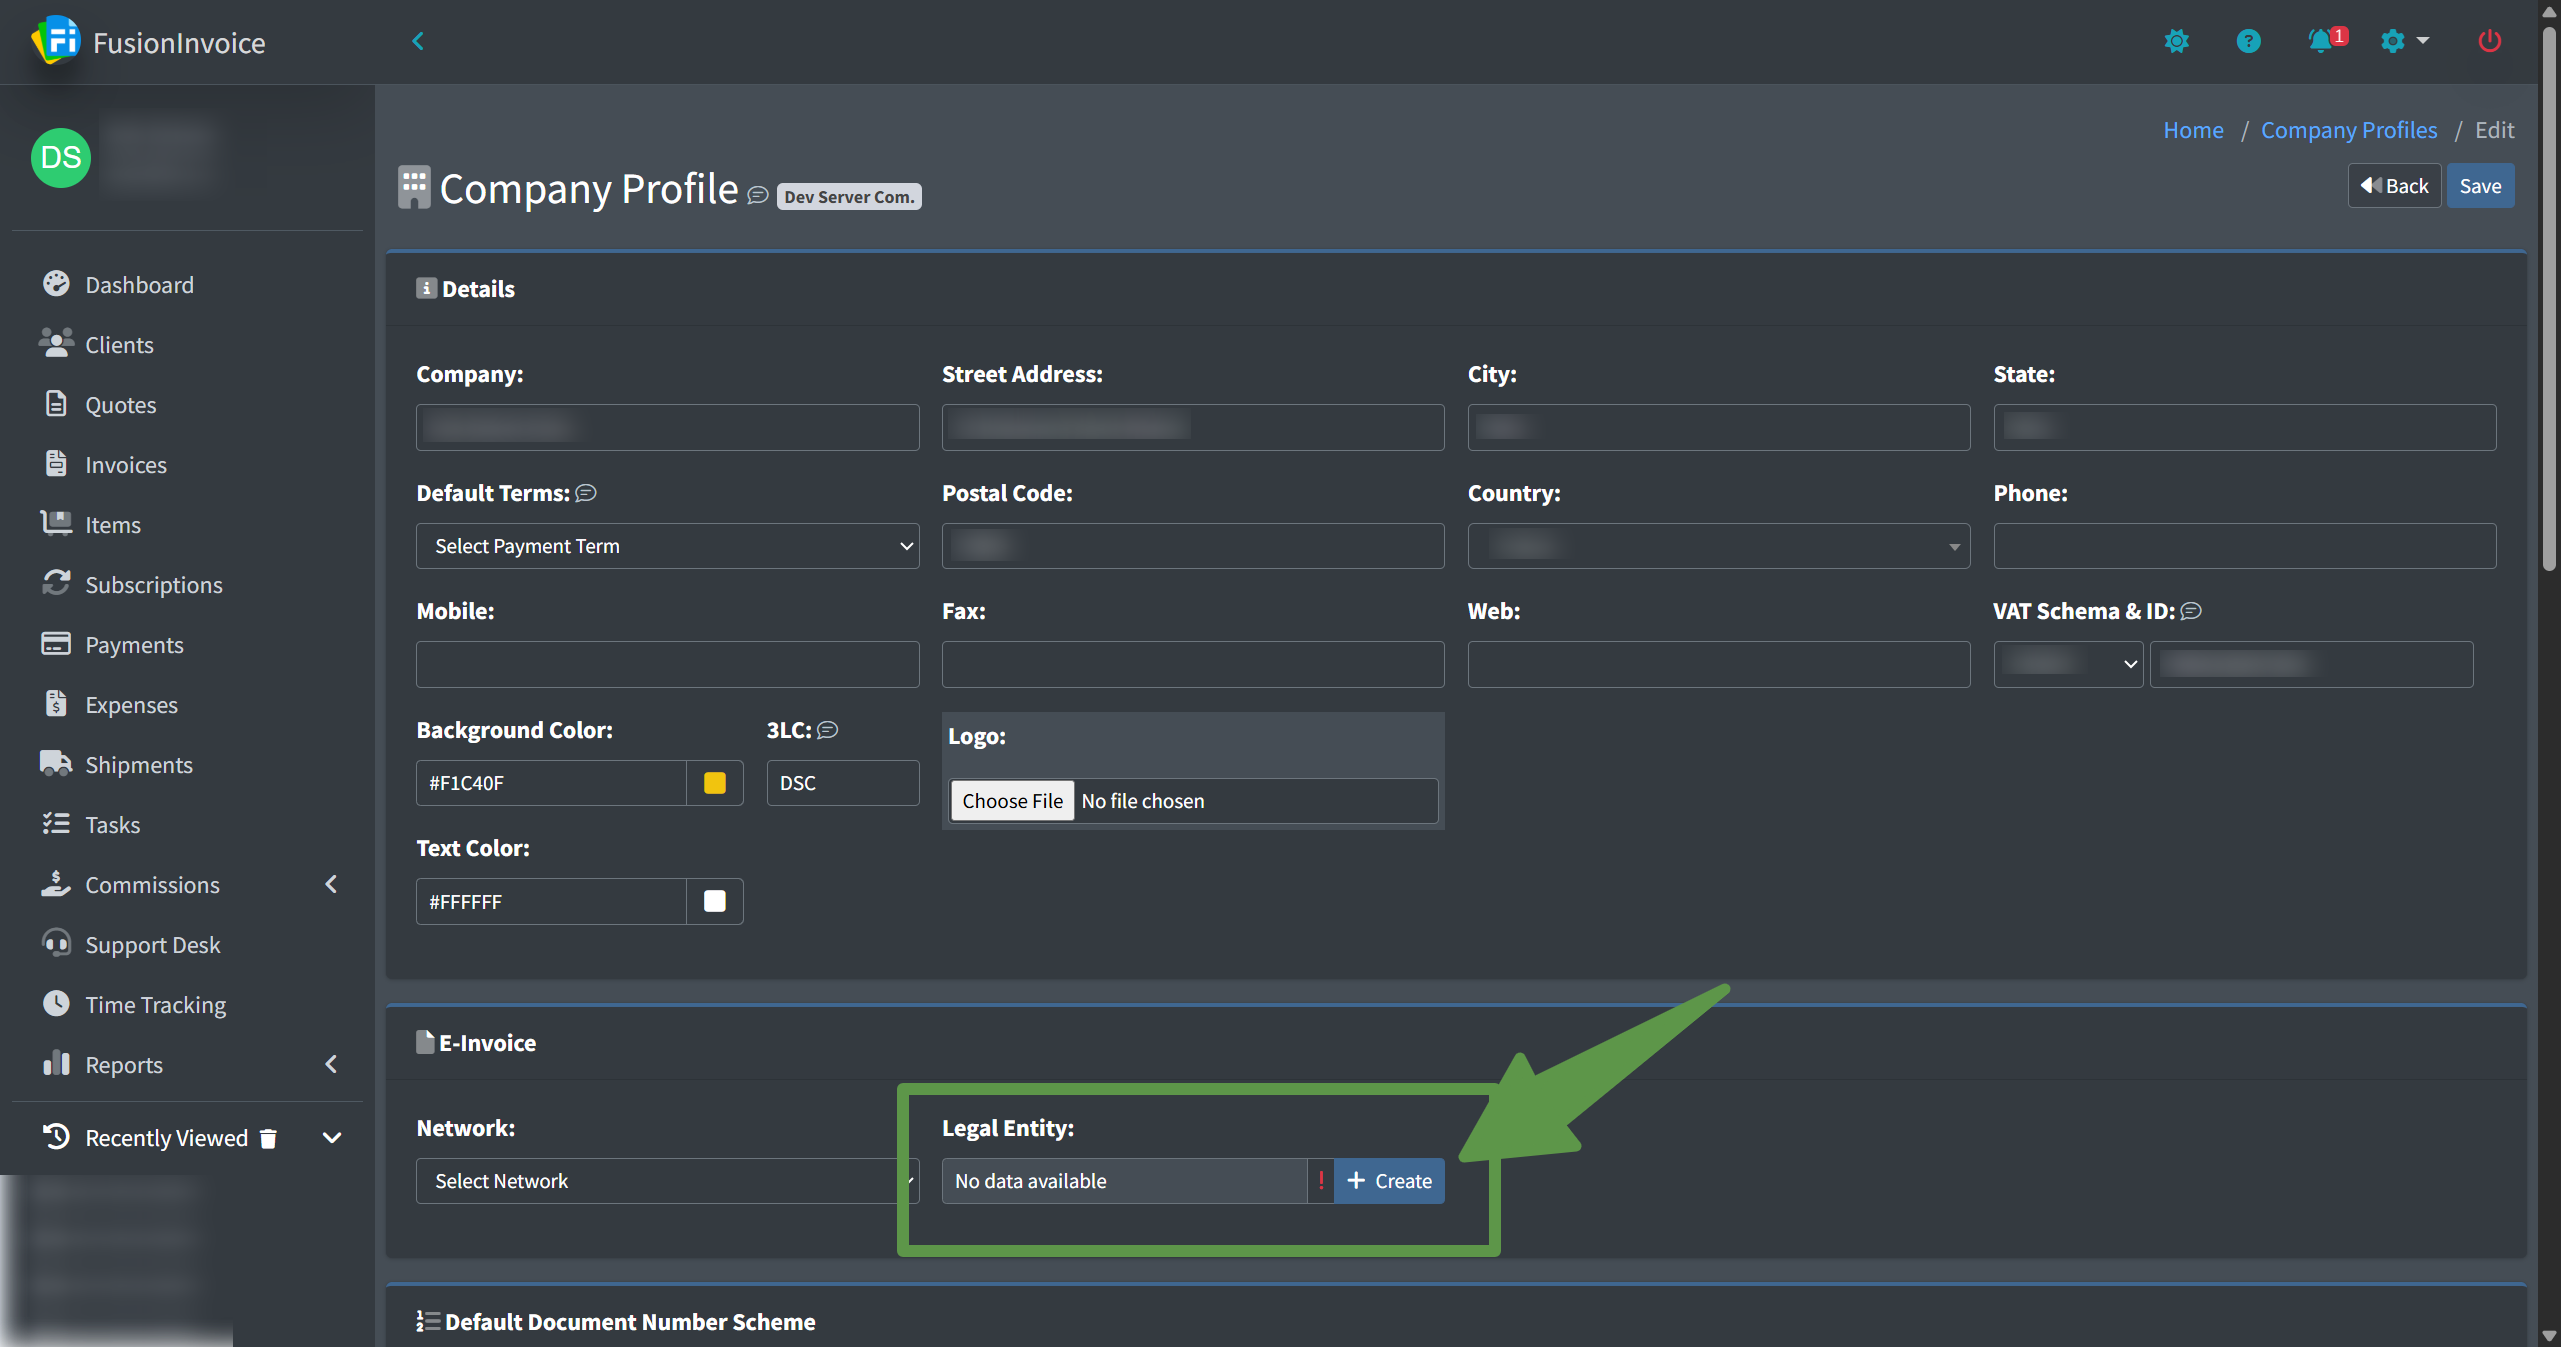This screenshot has height=1347, width=2561.
Task: Click the trash icon beside Recently Viewed
Action: 268,1138
